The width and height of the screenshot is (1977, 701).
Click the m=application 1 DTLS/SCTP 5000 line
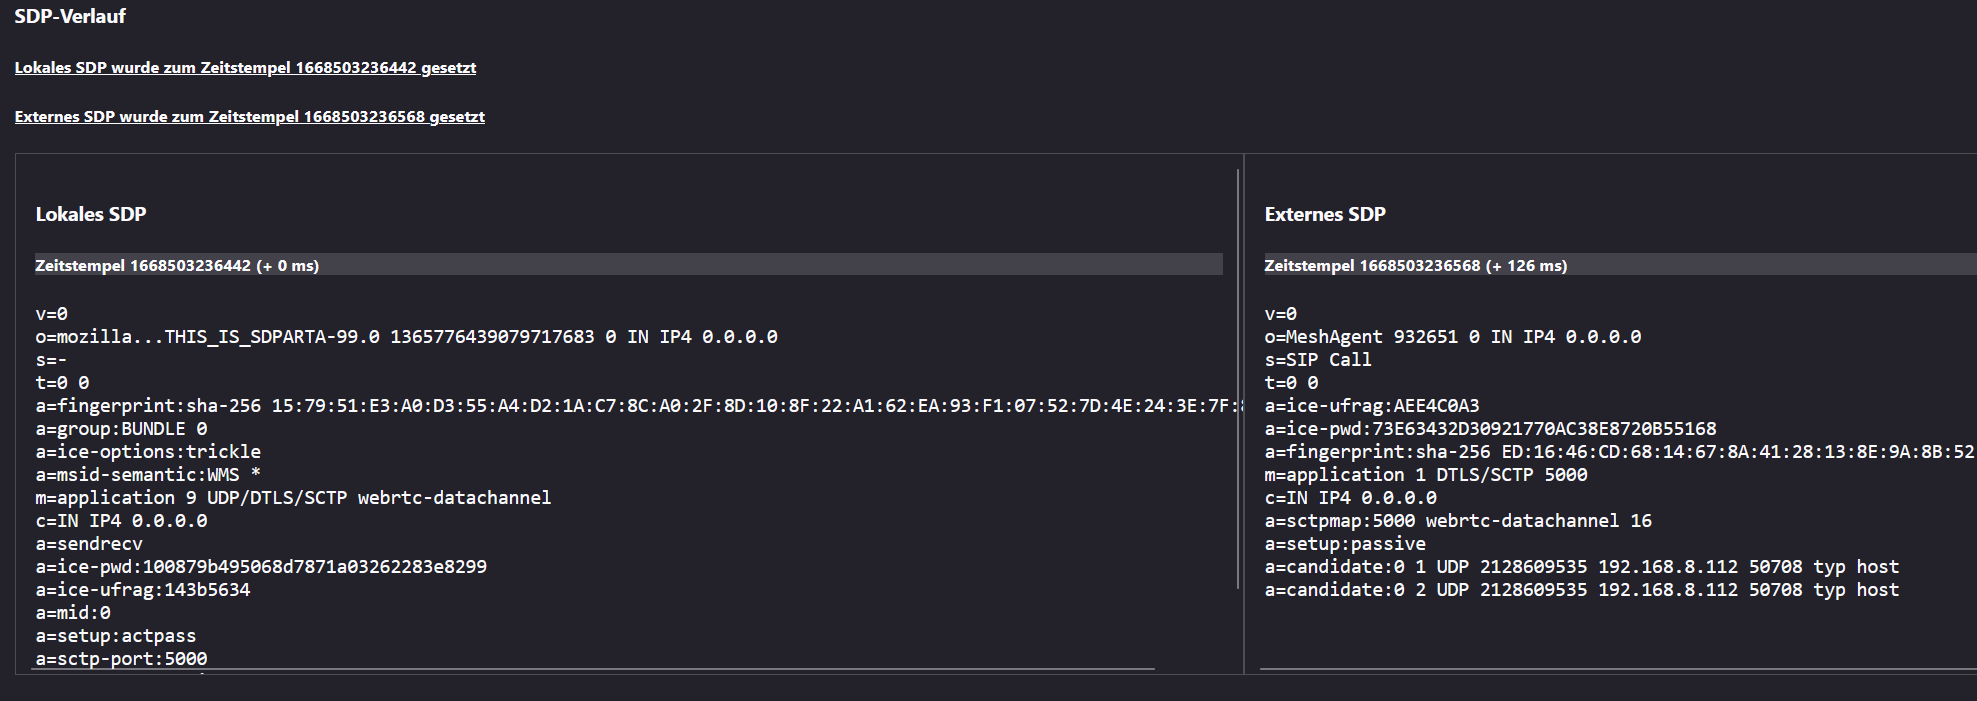[1426, 475]
